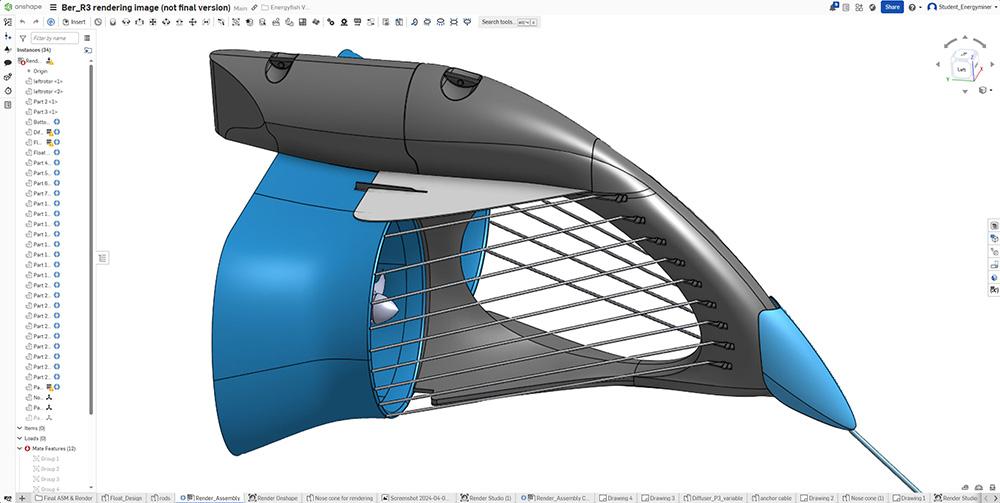Switch to Final ASM & Render tab

(63, 498)
